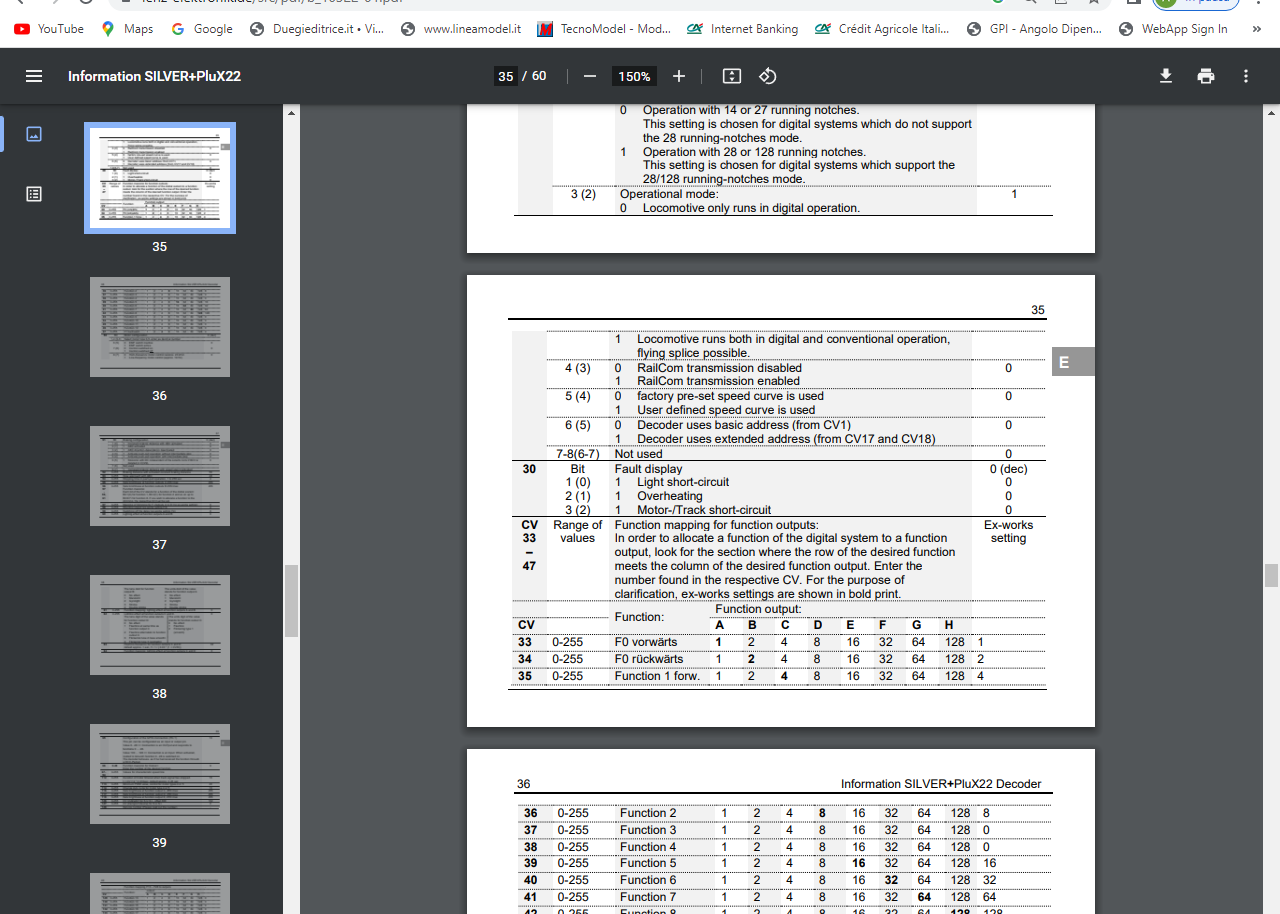Rotate the document counterclockwise
The image size is (1280, 914).
coord(767,76)
